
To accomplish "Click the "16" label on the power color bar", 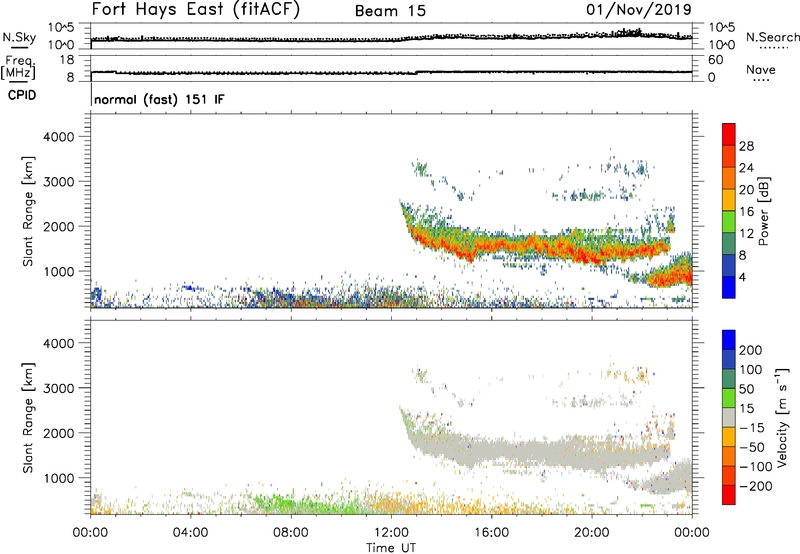I will tap(746, 212).
